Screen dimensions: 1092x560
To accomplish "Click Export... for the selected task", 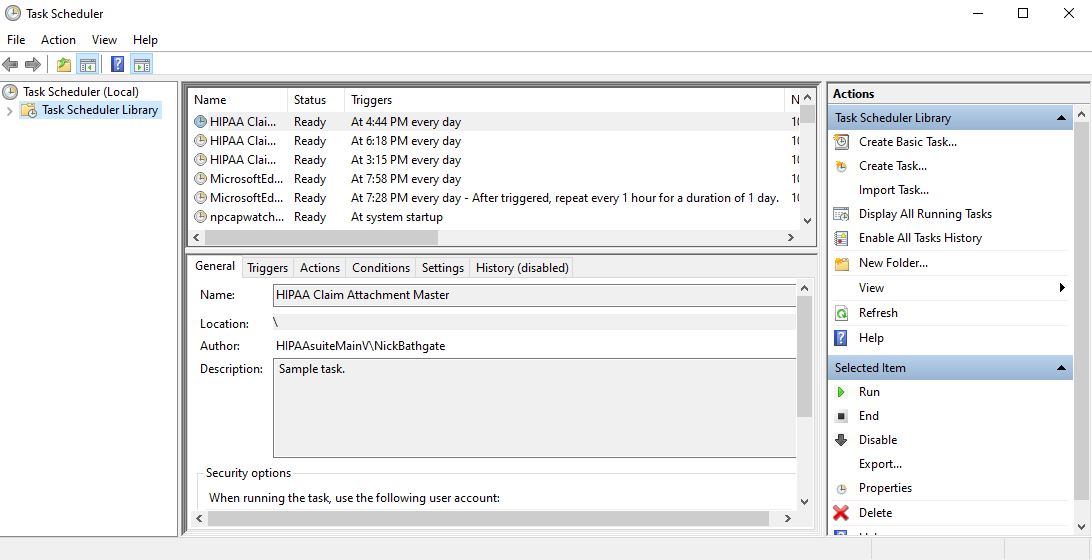I will point(880,465).
